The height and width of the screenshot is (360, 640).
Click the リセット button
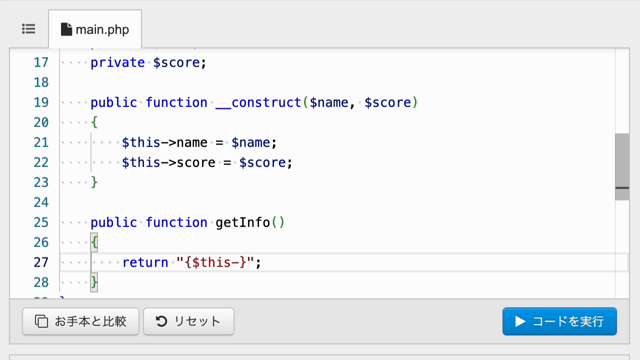[x=189, y=321]
